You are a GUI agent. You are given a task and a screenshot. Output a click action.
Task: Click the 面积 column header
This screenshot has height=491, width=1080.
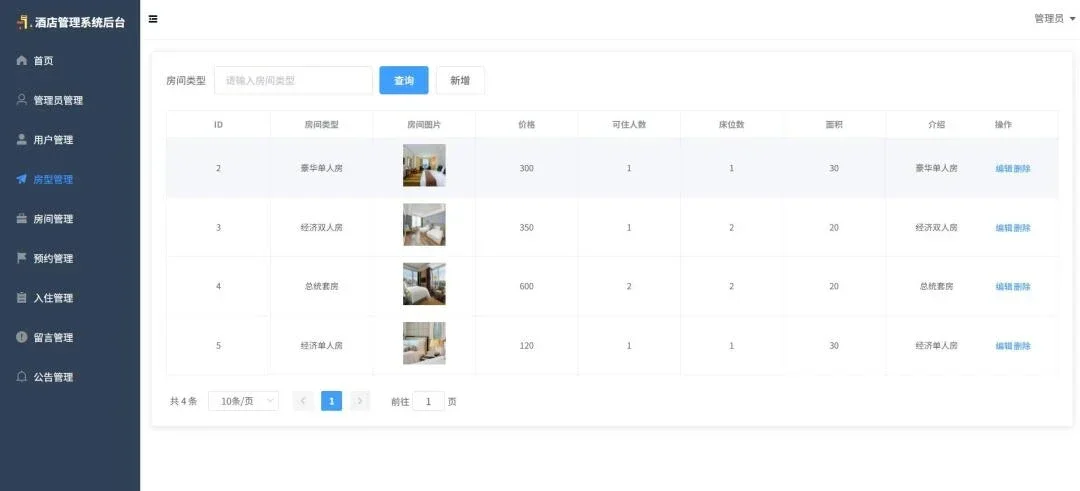[834, 125]
